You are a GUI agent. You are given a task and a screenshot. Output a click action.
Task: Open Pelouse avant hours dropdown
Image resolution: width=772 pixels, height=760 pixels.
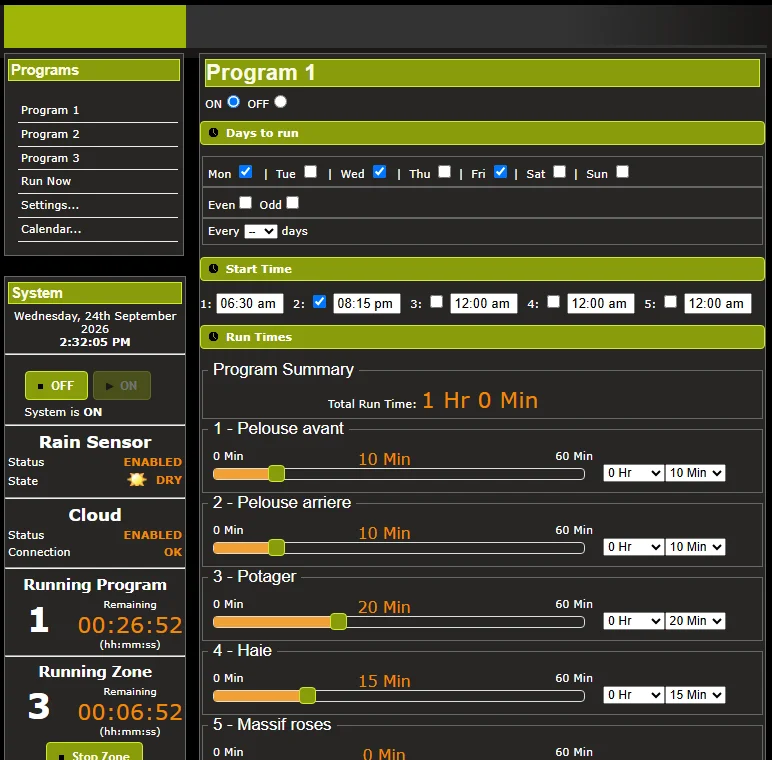(x=633, y=473)
